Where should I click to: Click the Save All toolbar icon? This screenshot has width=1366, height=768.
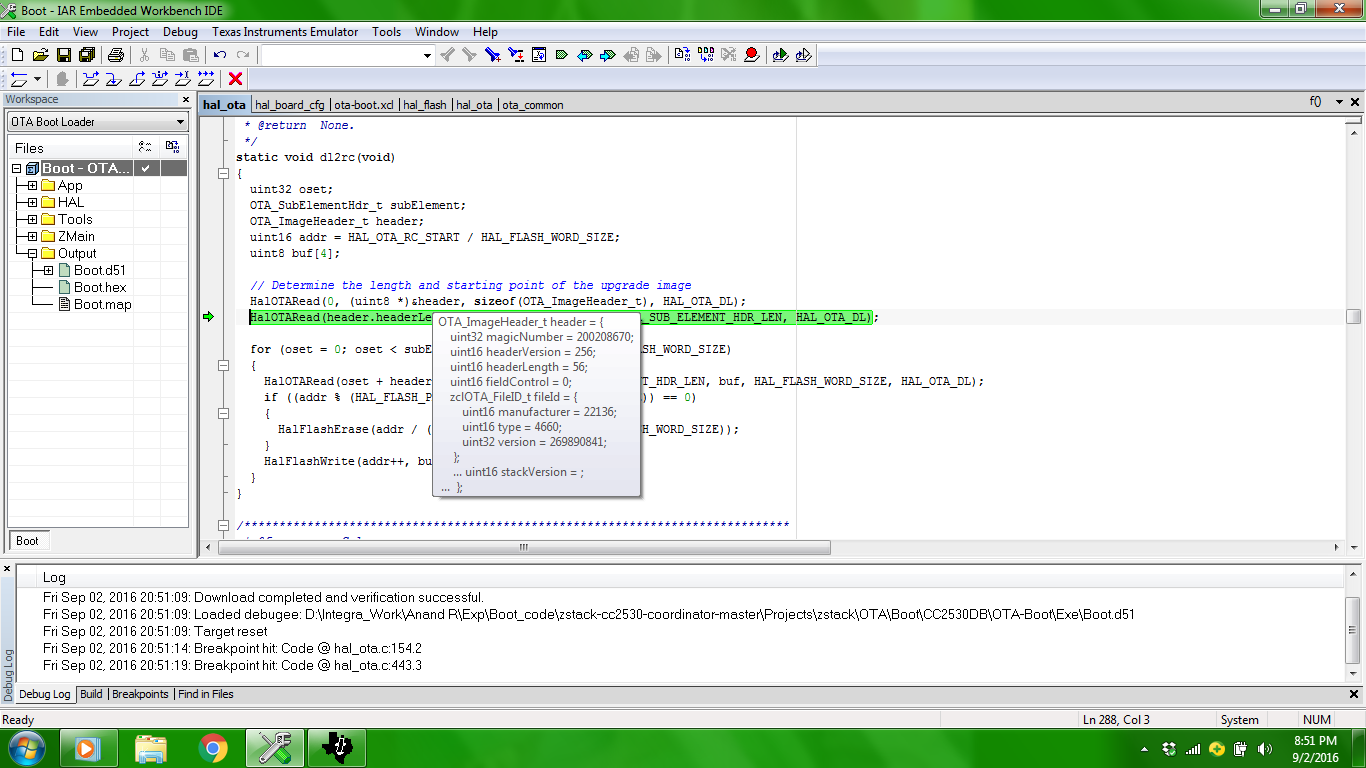point(87,55)
